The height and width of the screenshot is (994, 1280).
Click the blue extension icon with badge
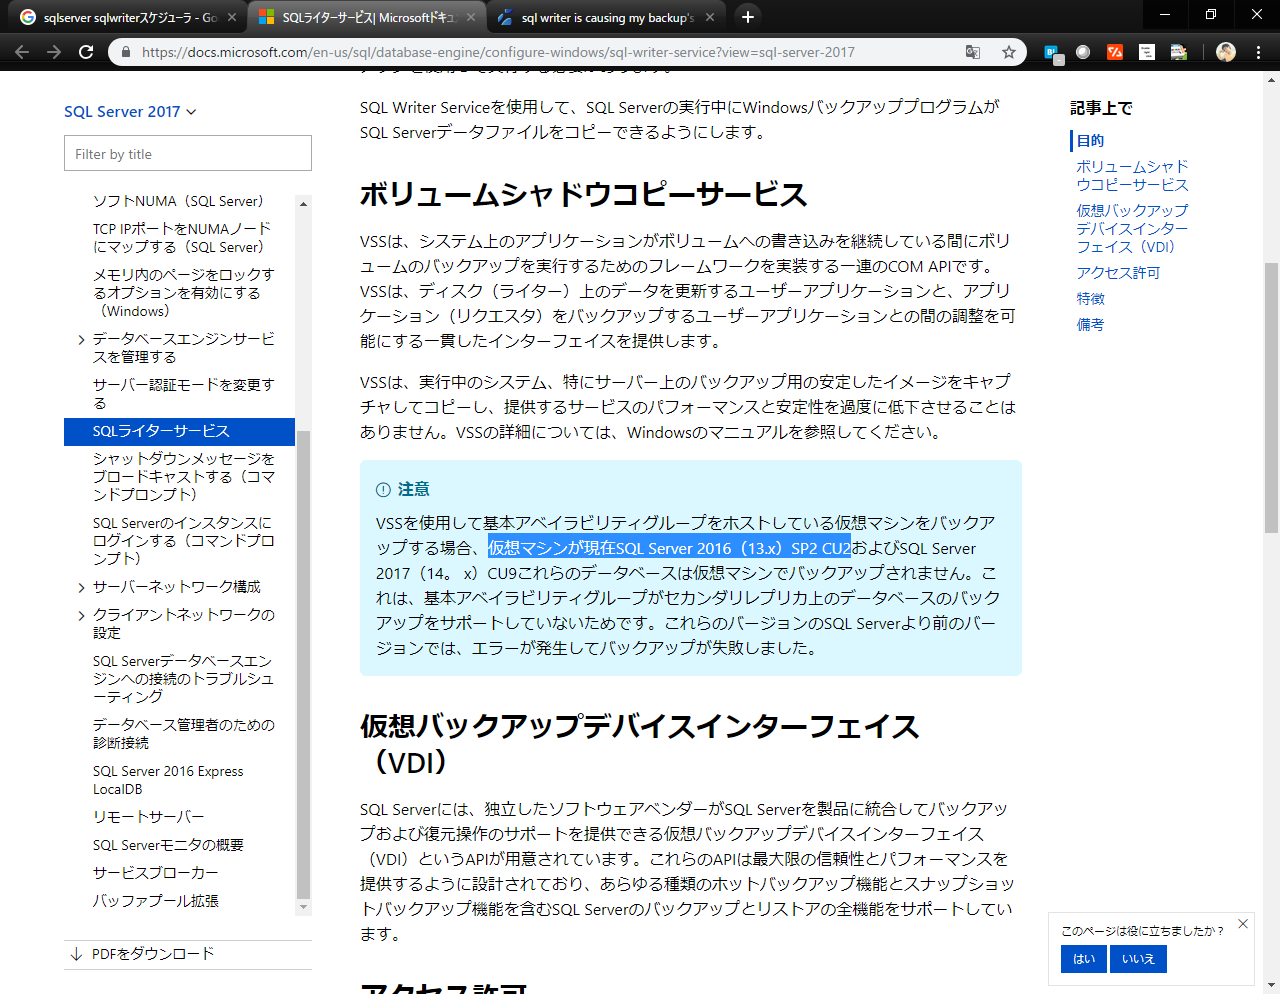(1053, 53)
